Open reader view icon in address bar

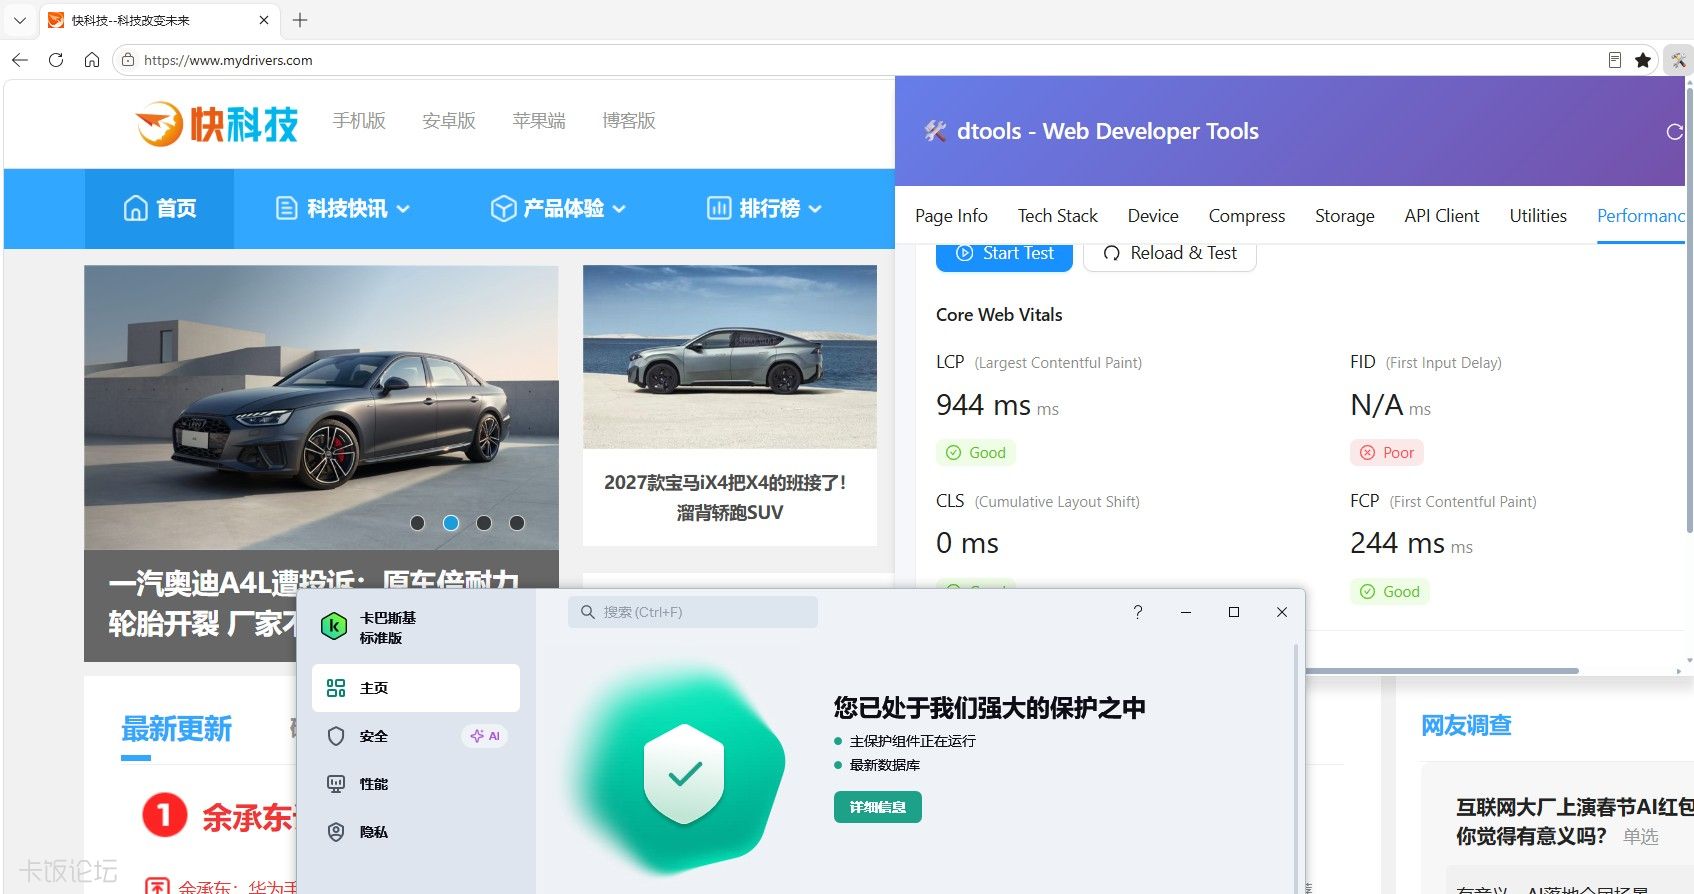click(x=1615, y=60)
